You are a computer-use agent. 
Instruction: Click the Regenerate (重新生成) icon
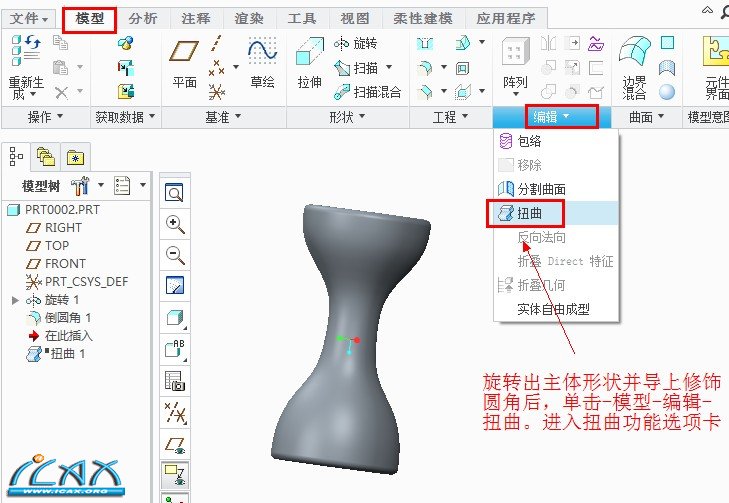(x=26, y=50)
